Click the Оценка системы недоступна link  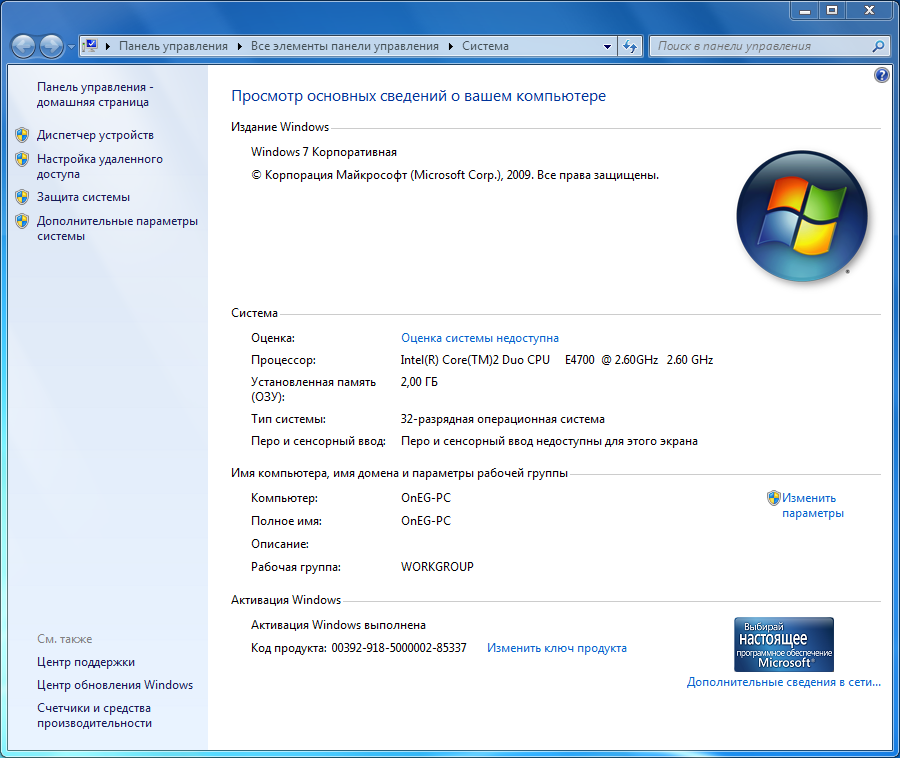480,338
